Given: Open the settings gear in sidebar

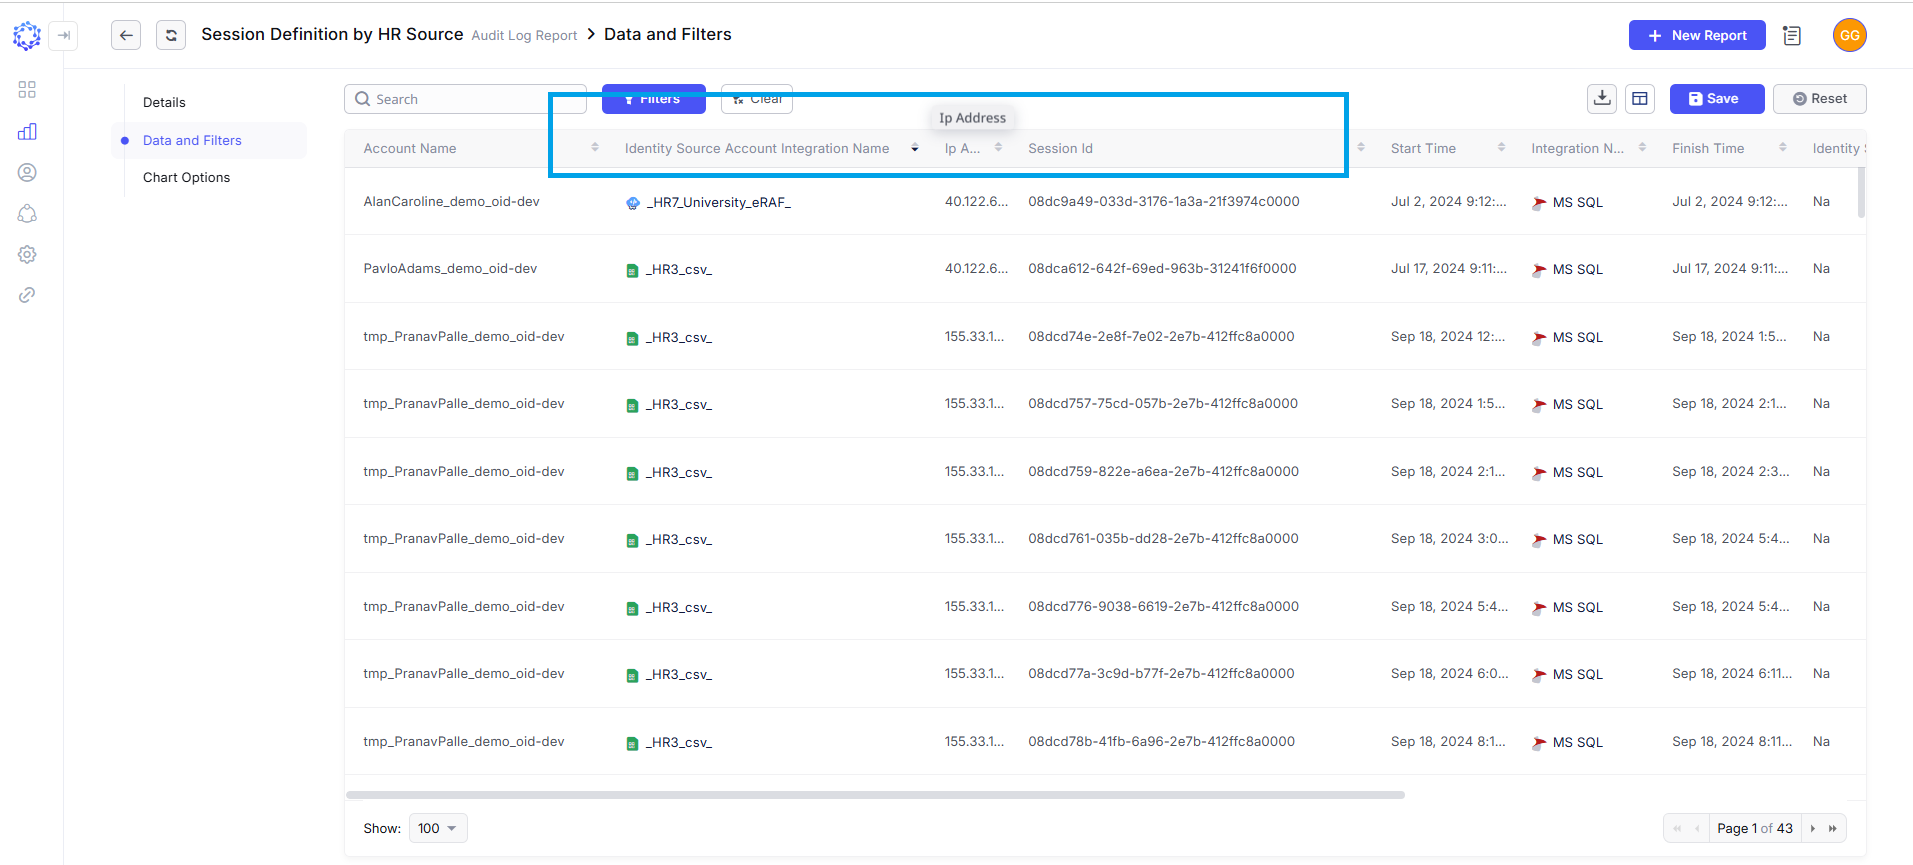Looking at the screenshot, I should [x=27, y=254].
